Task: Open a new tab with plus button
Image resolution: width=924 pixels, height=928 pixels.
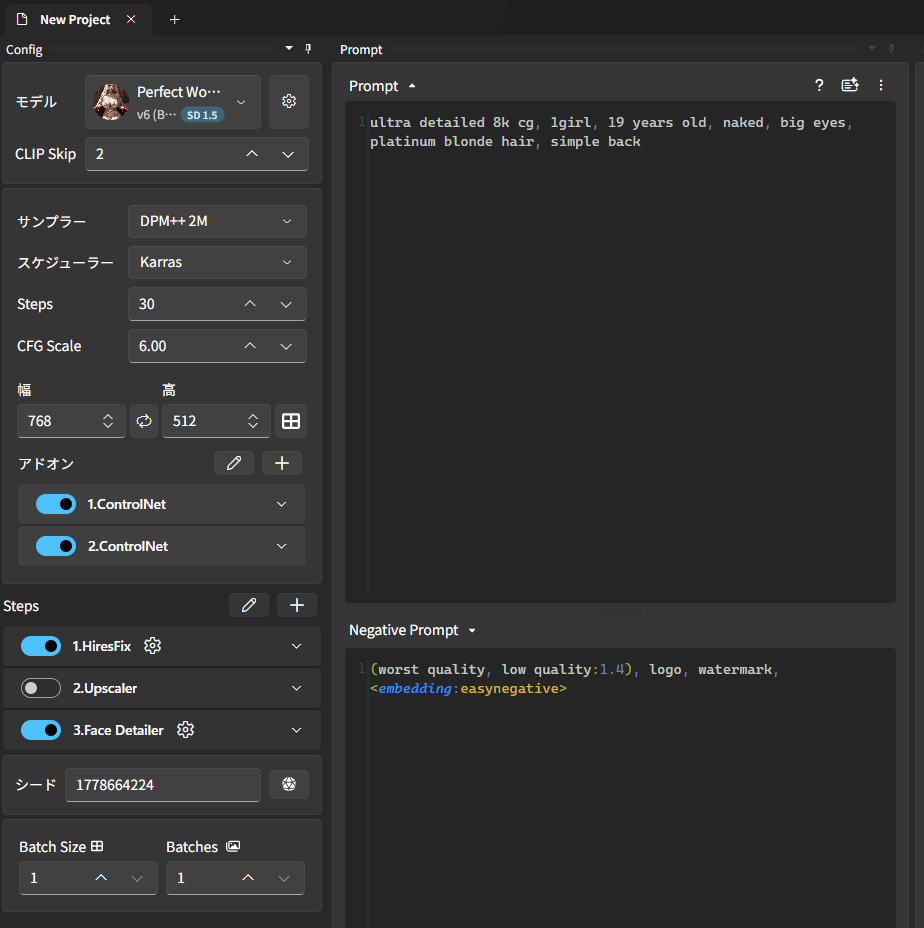Action: (x=175, y=19)
